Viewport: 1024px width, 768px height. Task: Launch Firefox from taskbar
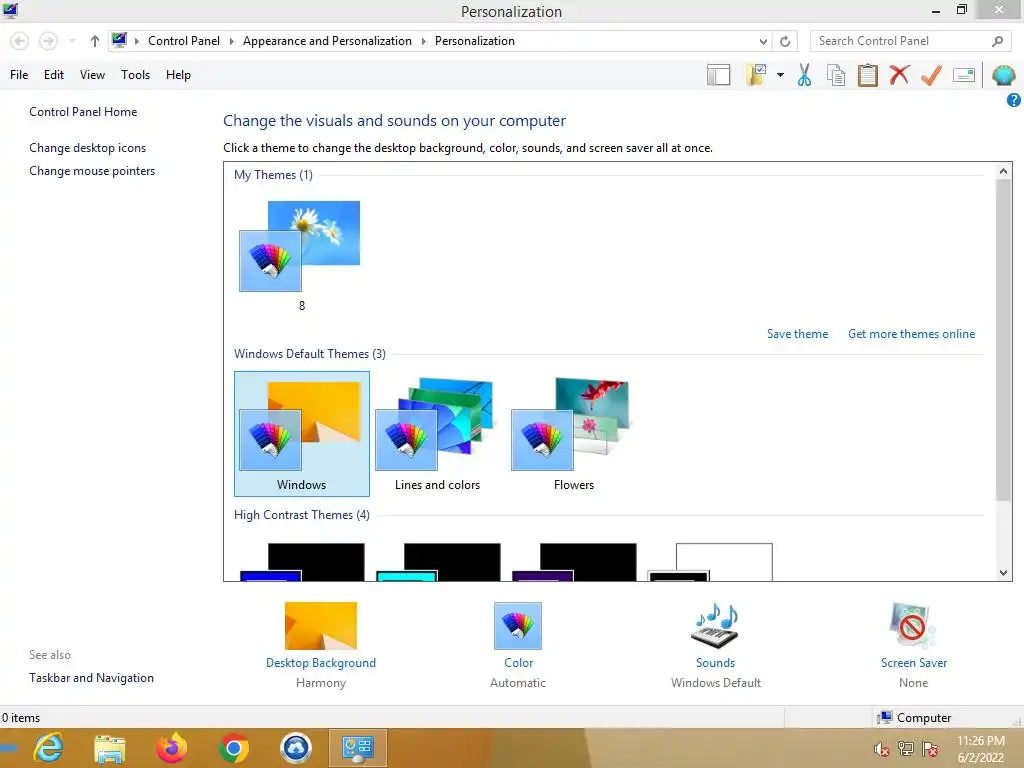[x=172, y=748]
